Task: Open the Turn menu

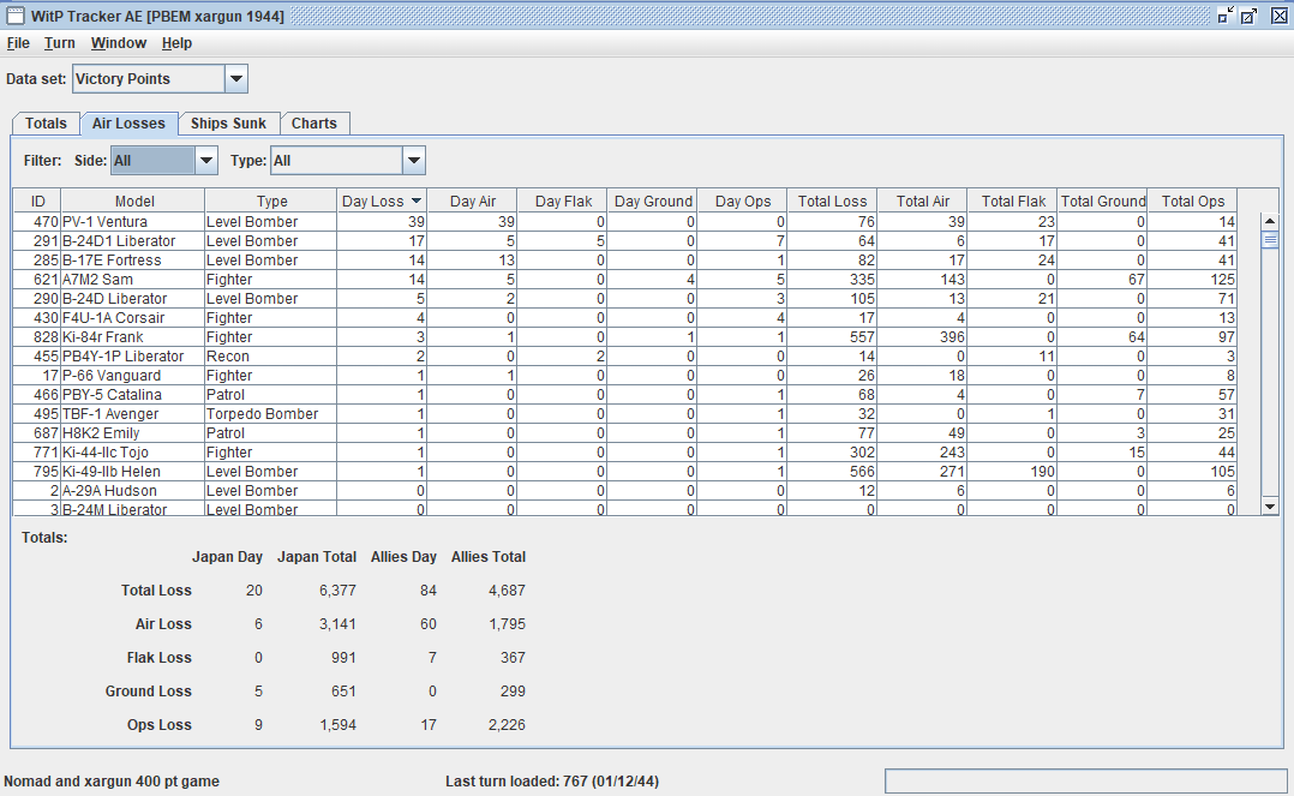Action: point(59,43)
